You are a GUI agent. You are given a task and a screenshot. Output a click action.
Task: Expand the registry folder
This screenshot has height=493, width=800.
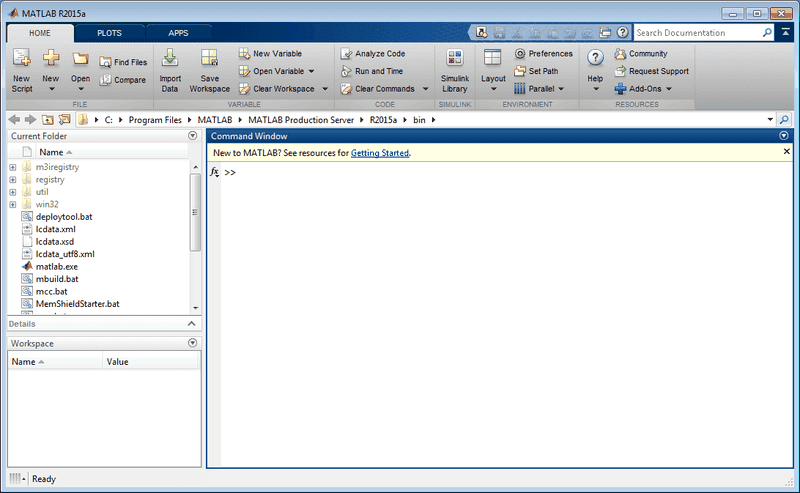click(x=13, y=180)
